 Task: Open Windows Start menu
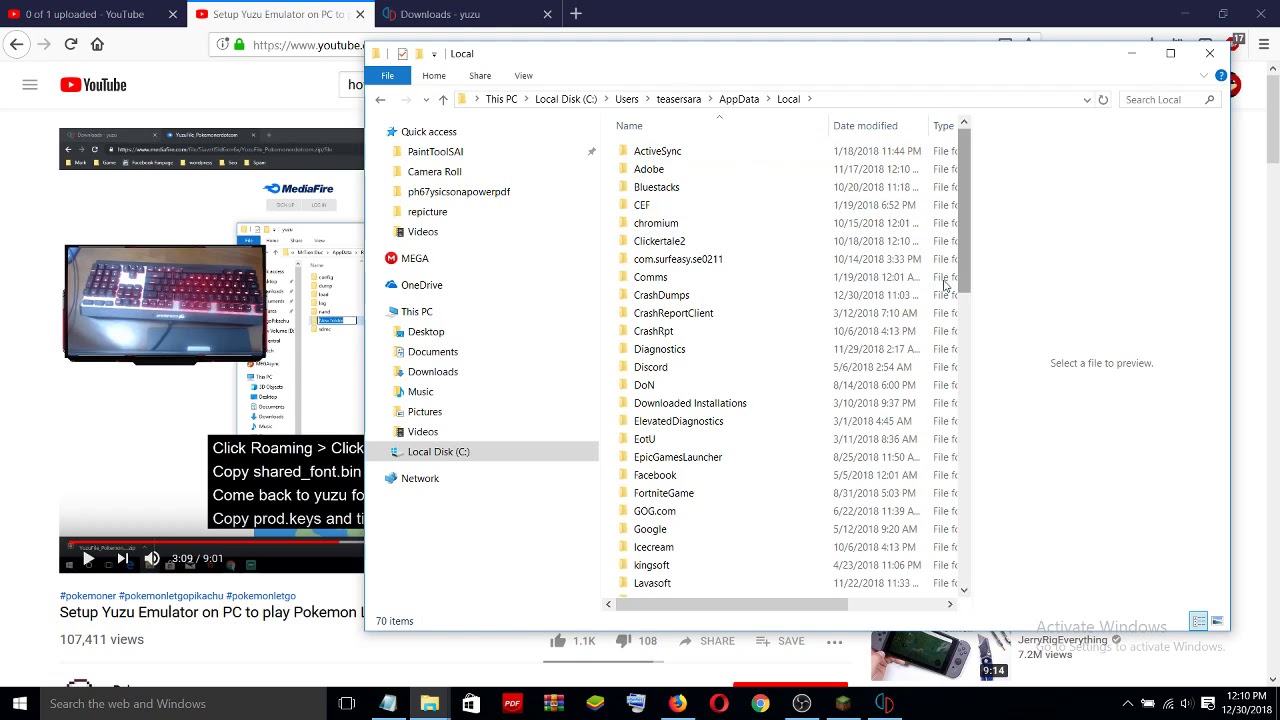(x=19, y=704)
